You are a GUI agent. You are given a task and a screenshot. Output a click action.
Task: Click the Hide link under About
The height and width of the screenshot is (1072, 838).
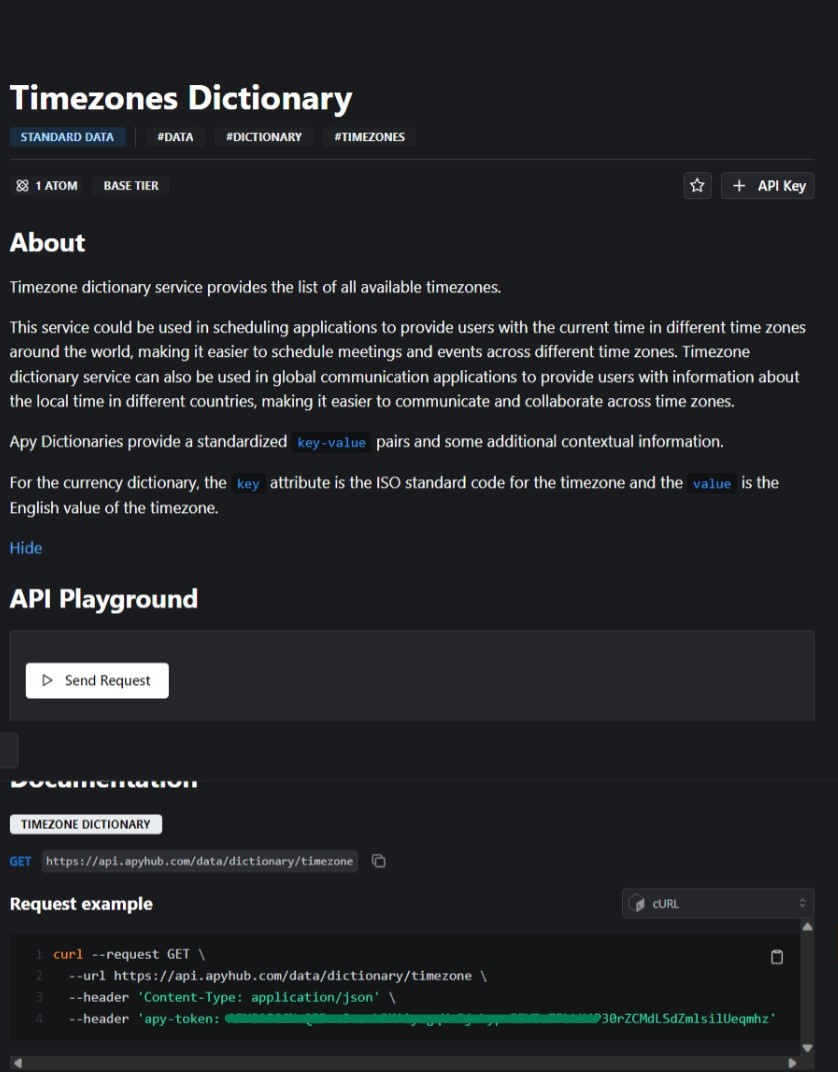26,548
